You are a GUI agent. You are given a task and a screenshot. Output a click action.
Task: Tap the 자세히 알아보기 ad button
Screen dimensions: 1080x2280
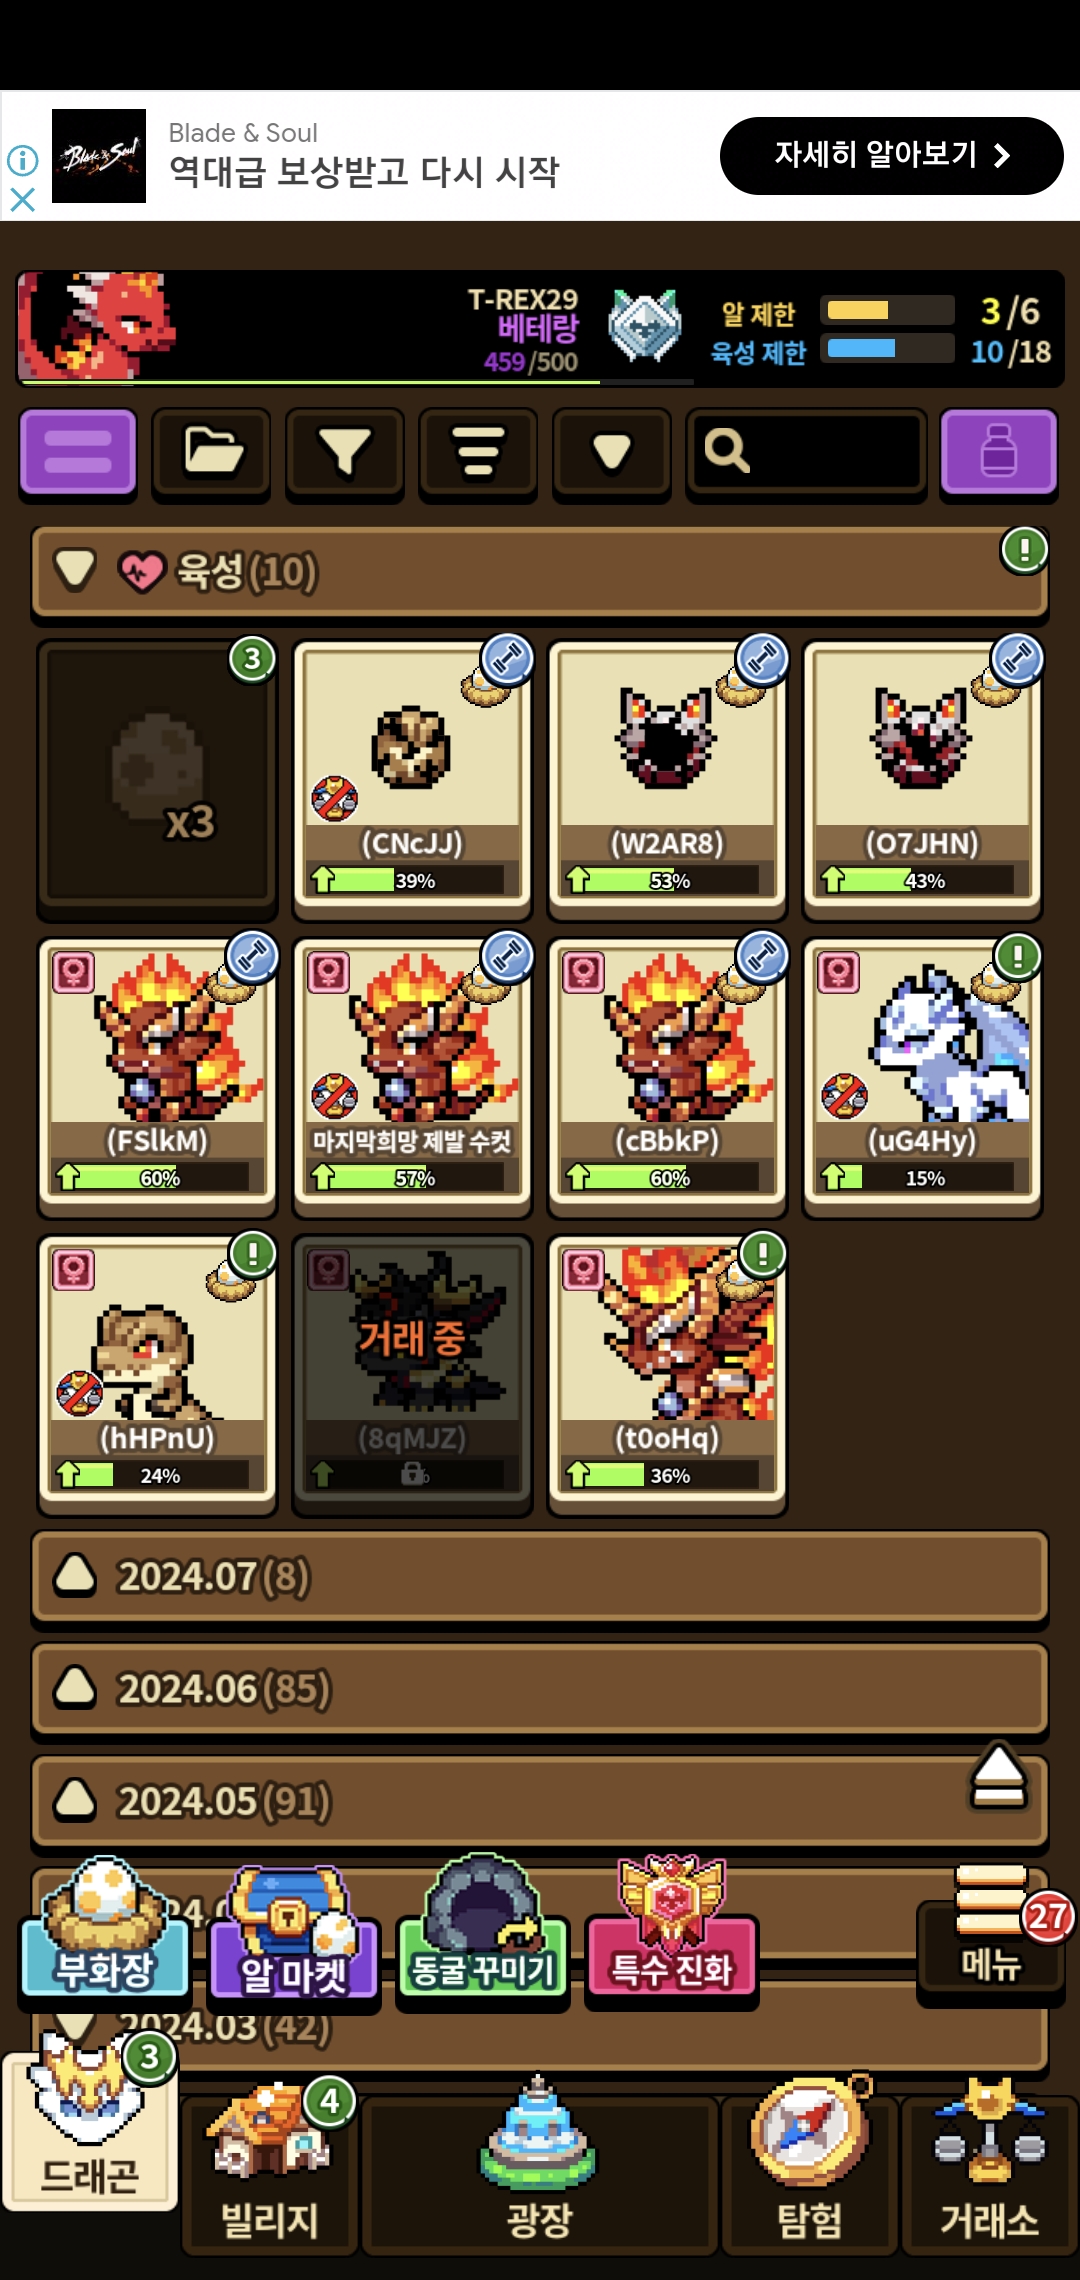(x=891, y=155)
